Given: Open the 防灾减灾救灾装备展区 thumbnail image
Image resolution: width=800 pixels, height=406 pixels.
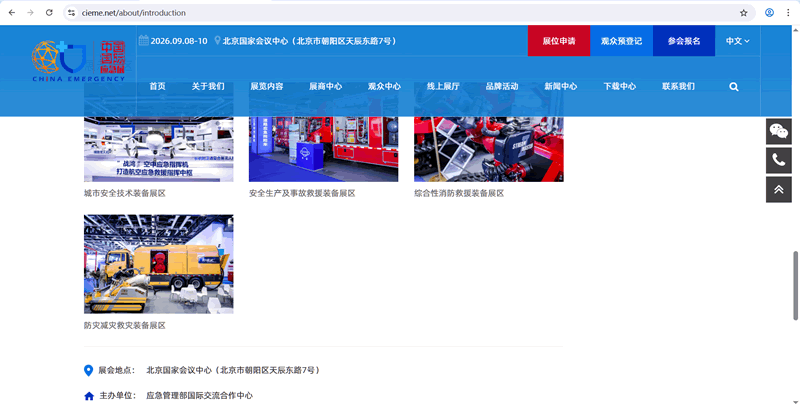Looking at the screenshot, I should (x=158, y=264).
